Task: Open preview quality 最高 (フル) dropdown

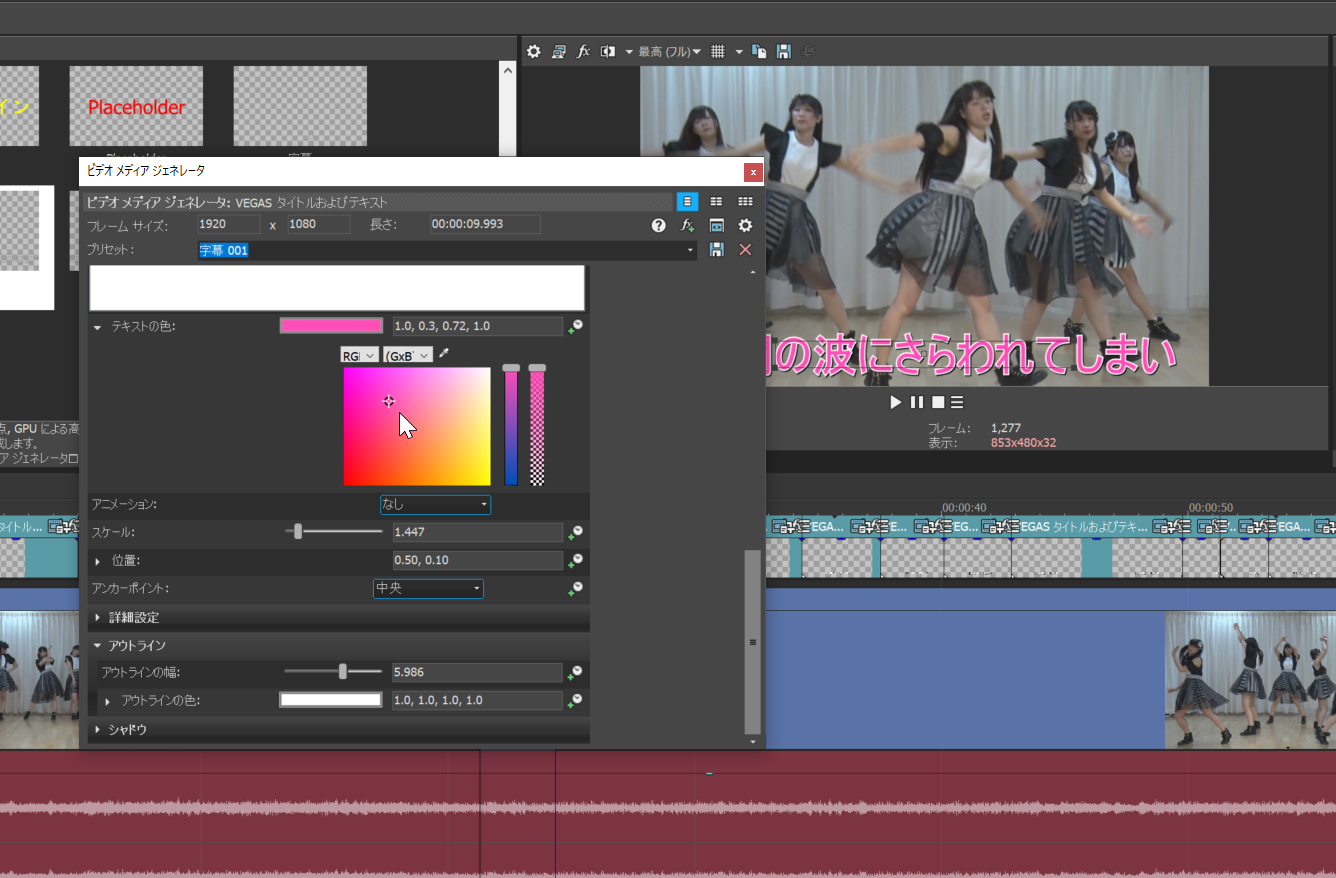Action: click(671, 51)
